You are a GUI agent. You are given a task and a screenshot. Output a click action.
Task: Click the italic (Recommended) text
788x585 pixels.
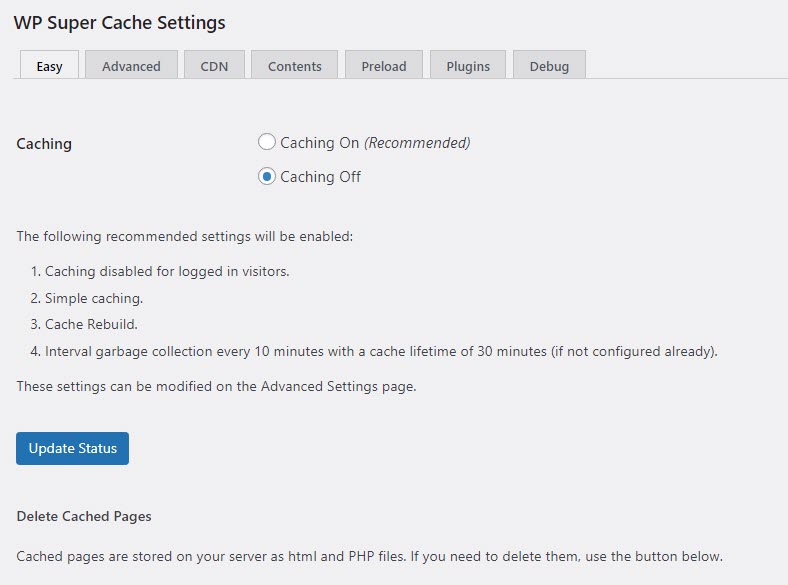point(417,142)
